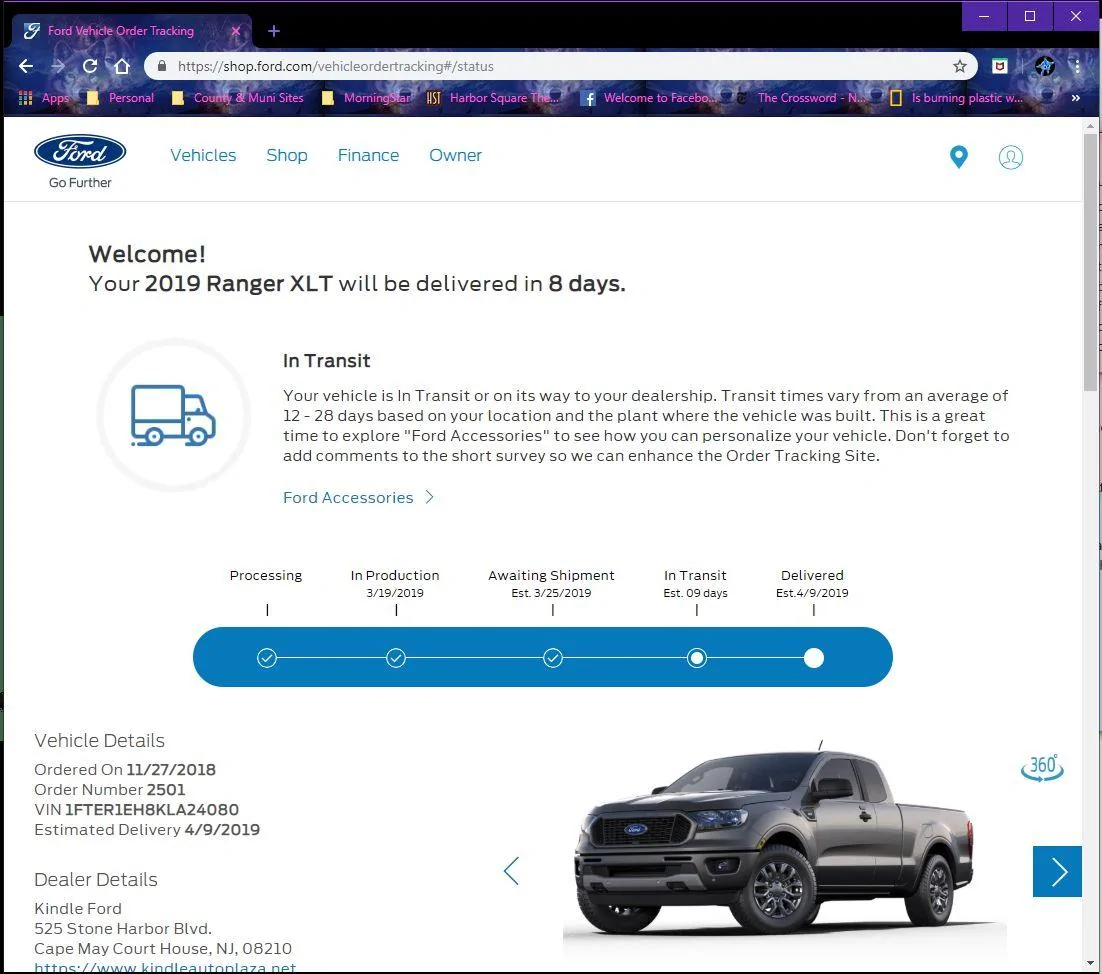Viewport: 1102px width, 974px height.
Task: Click the delivery truck In Transit icon
Action: [x=173, y=415]
